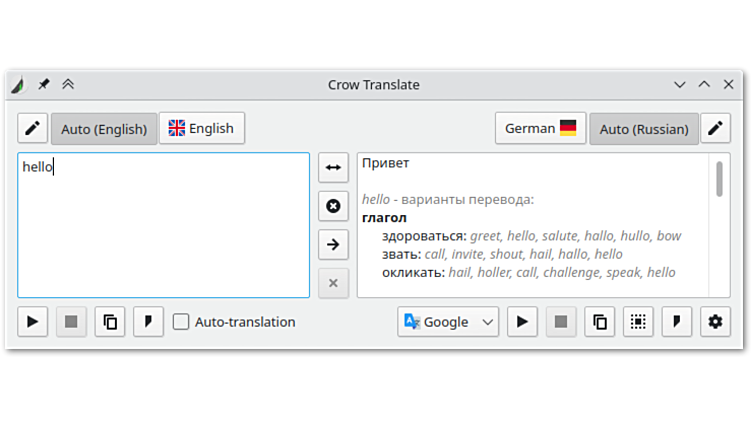Edit translation languages with pencil icon
This screenshot has width=752, height=423.
pos(715,128)
